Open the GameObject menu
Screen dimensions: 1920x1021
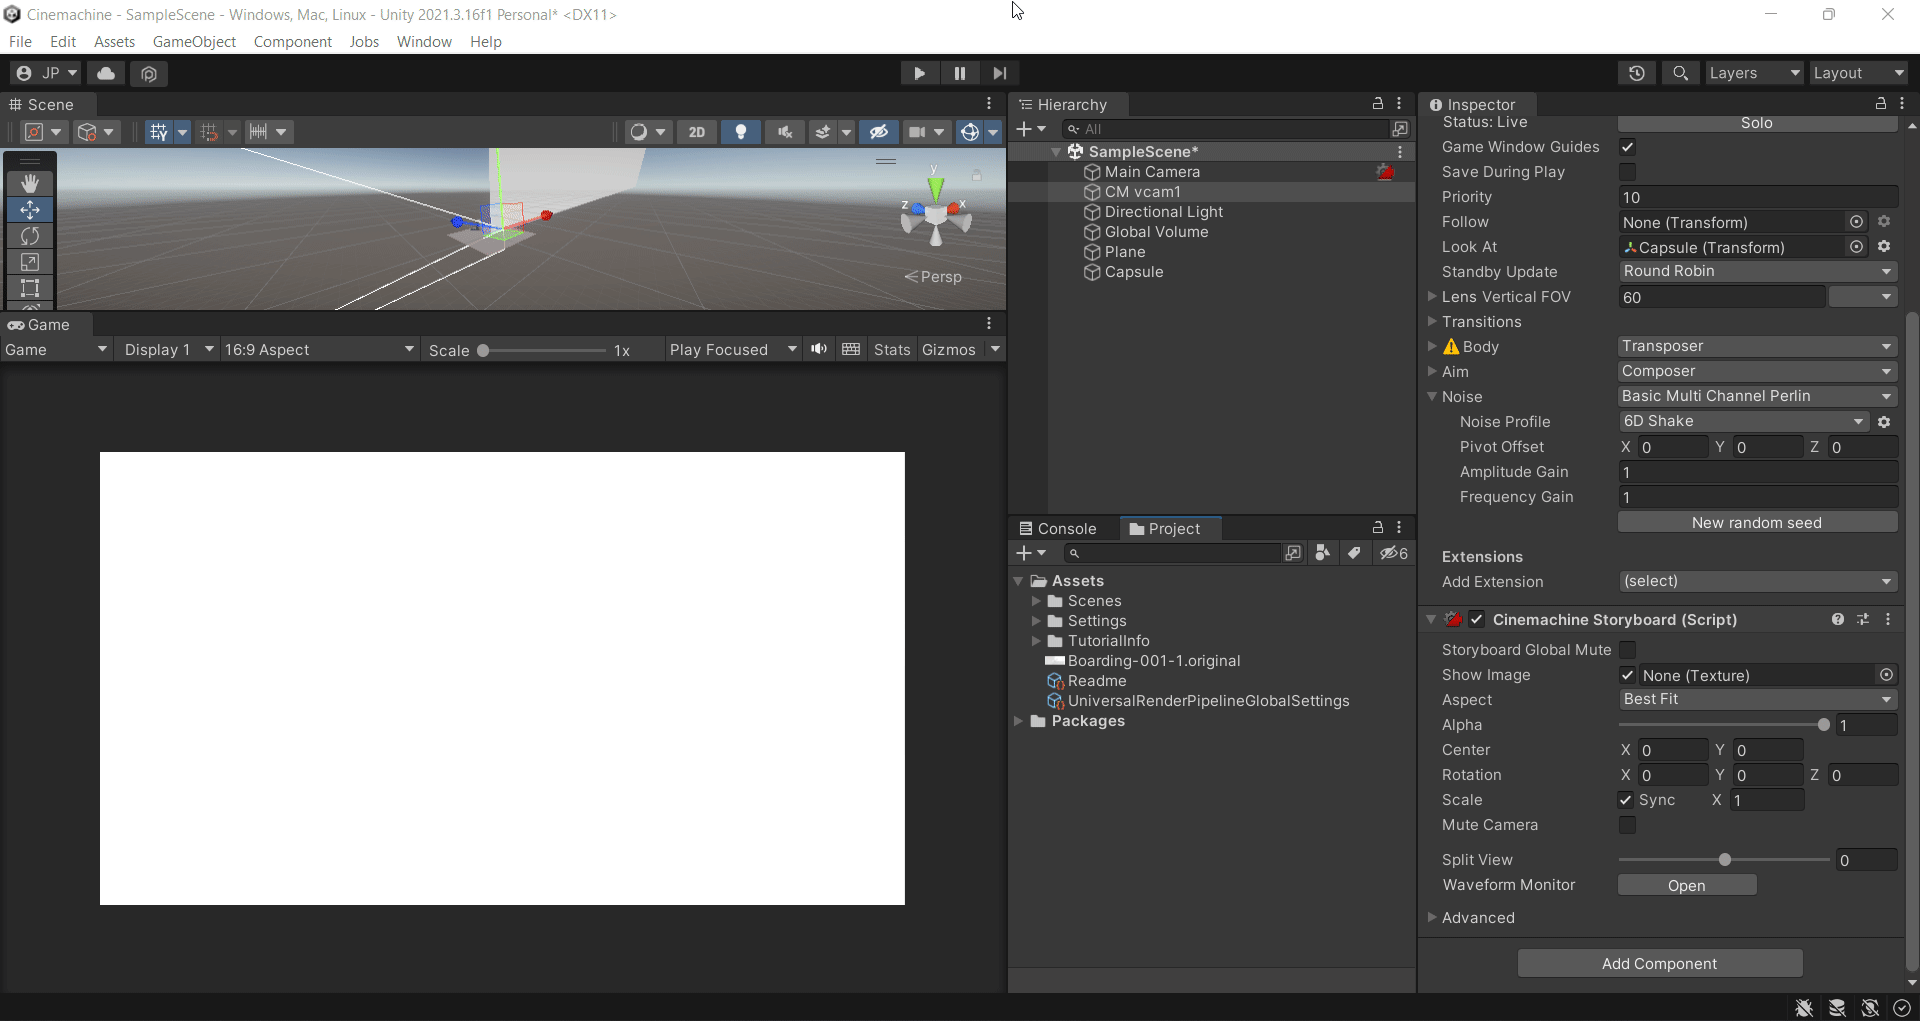coord(194,41)
